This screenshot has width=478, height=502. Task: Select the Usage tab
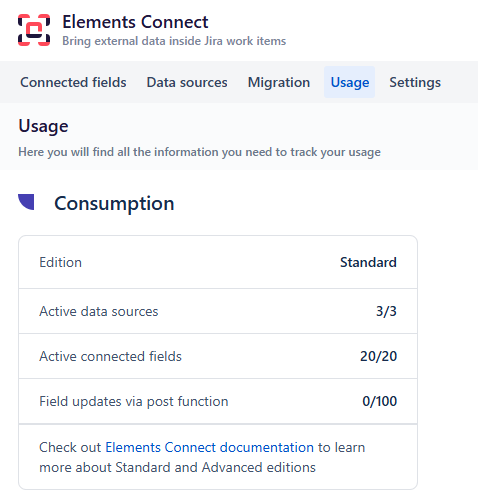click(350, 82)
